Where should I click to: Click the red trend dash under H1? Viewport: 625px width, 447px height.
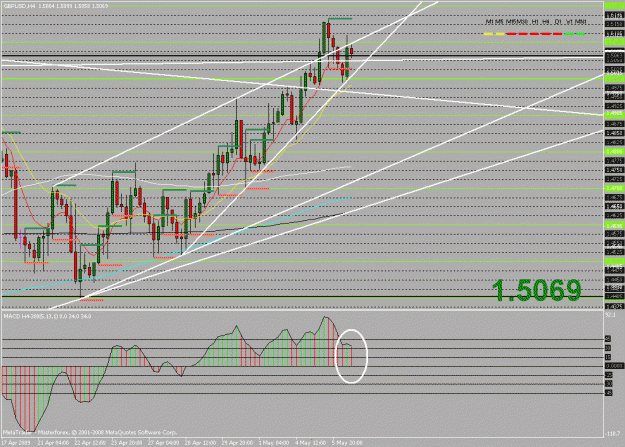pyautogui.click(x=534, y=34)
